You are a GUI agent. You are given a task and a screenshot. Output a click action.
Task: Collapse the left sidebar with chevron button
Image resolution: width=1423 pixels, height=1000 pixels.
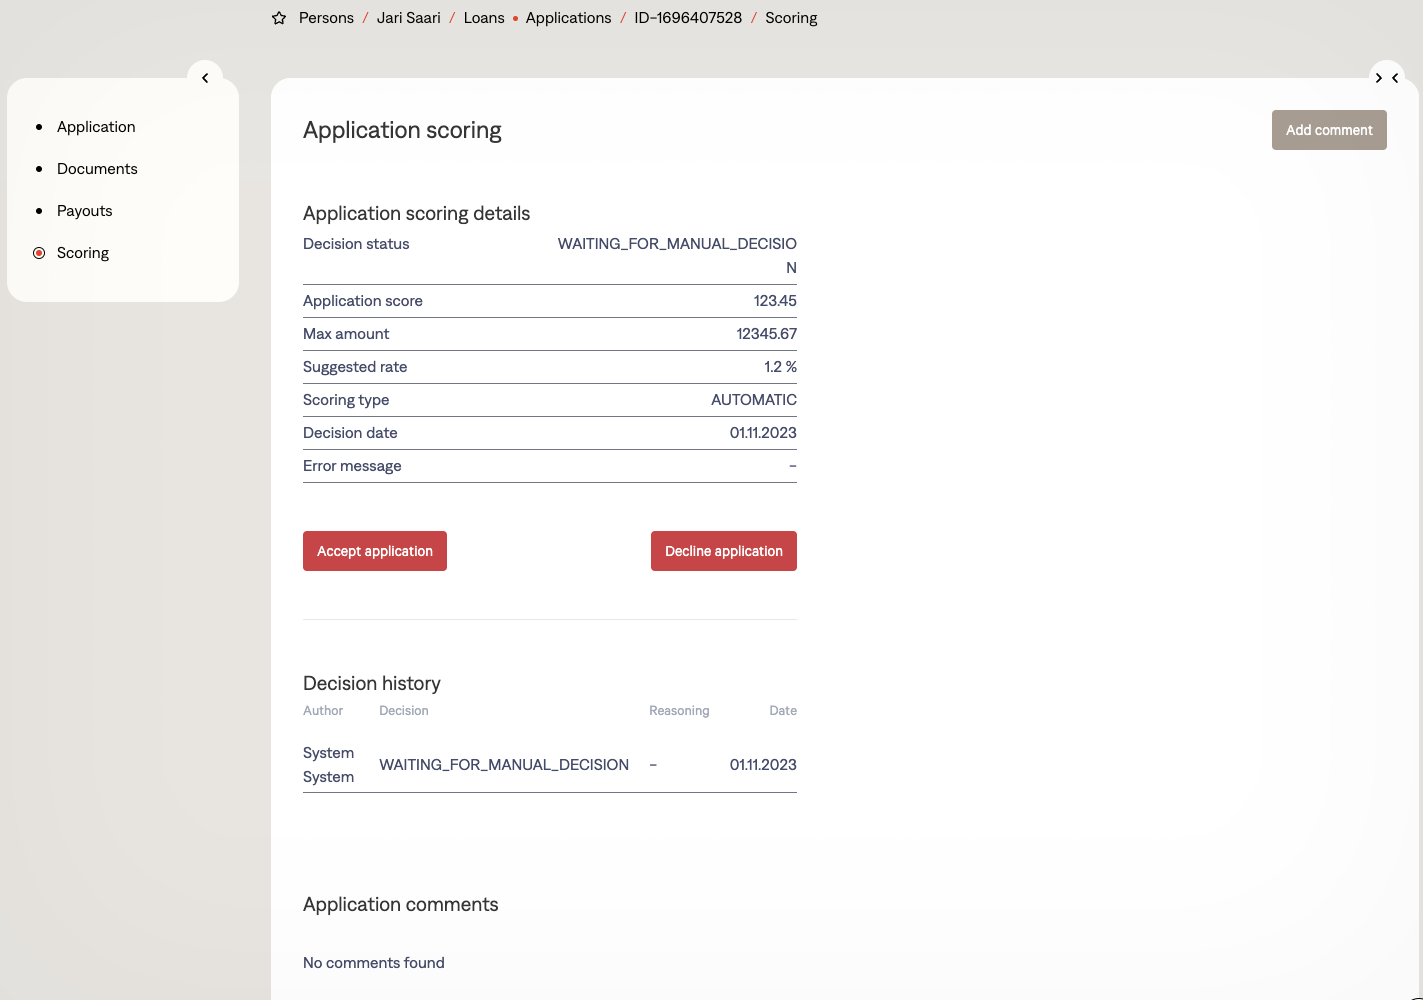coord(205,78)
